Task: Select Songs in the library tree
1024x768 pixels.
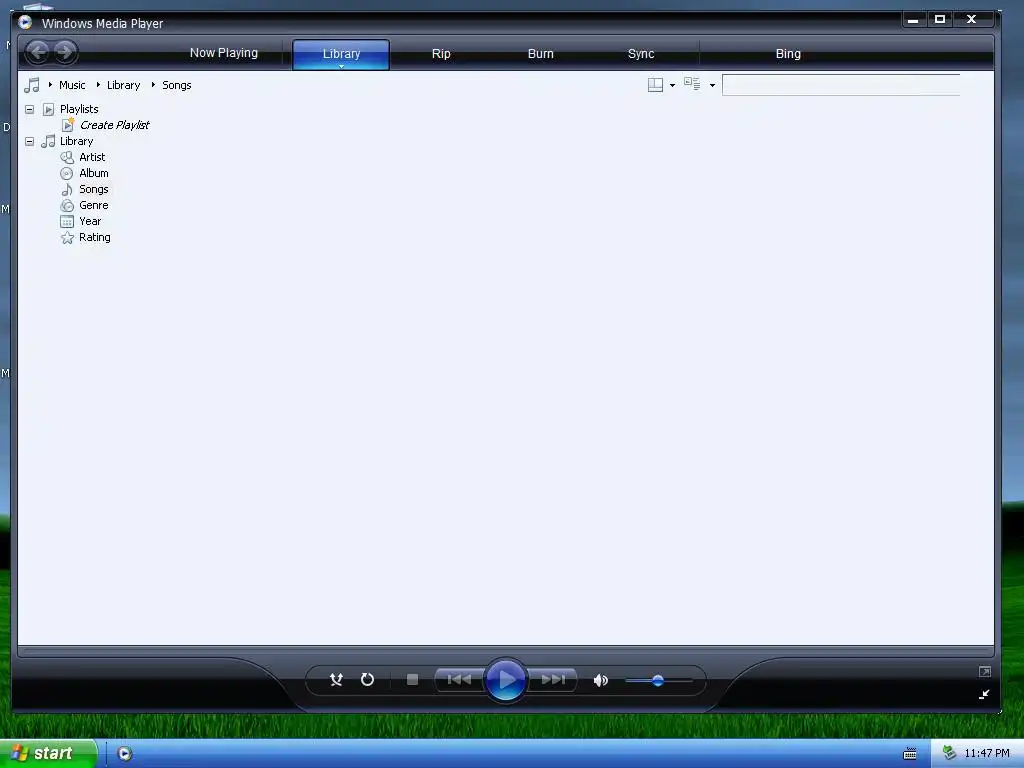Action: pyautogui.click(x=93, y=189)
